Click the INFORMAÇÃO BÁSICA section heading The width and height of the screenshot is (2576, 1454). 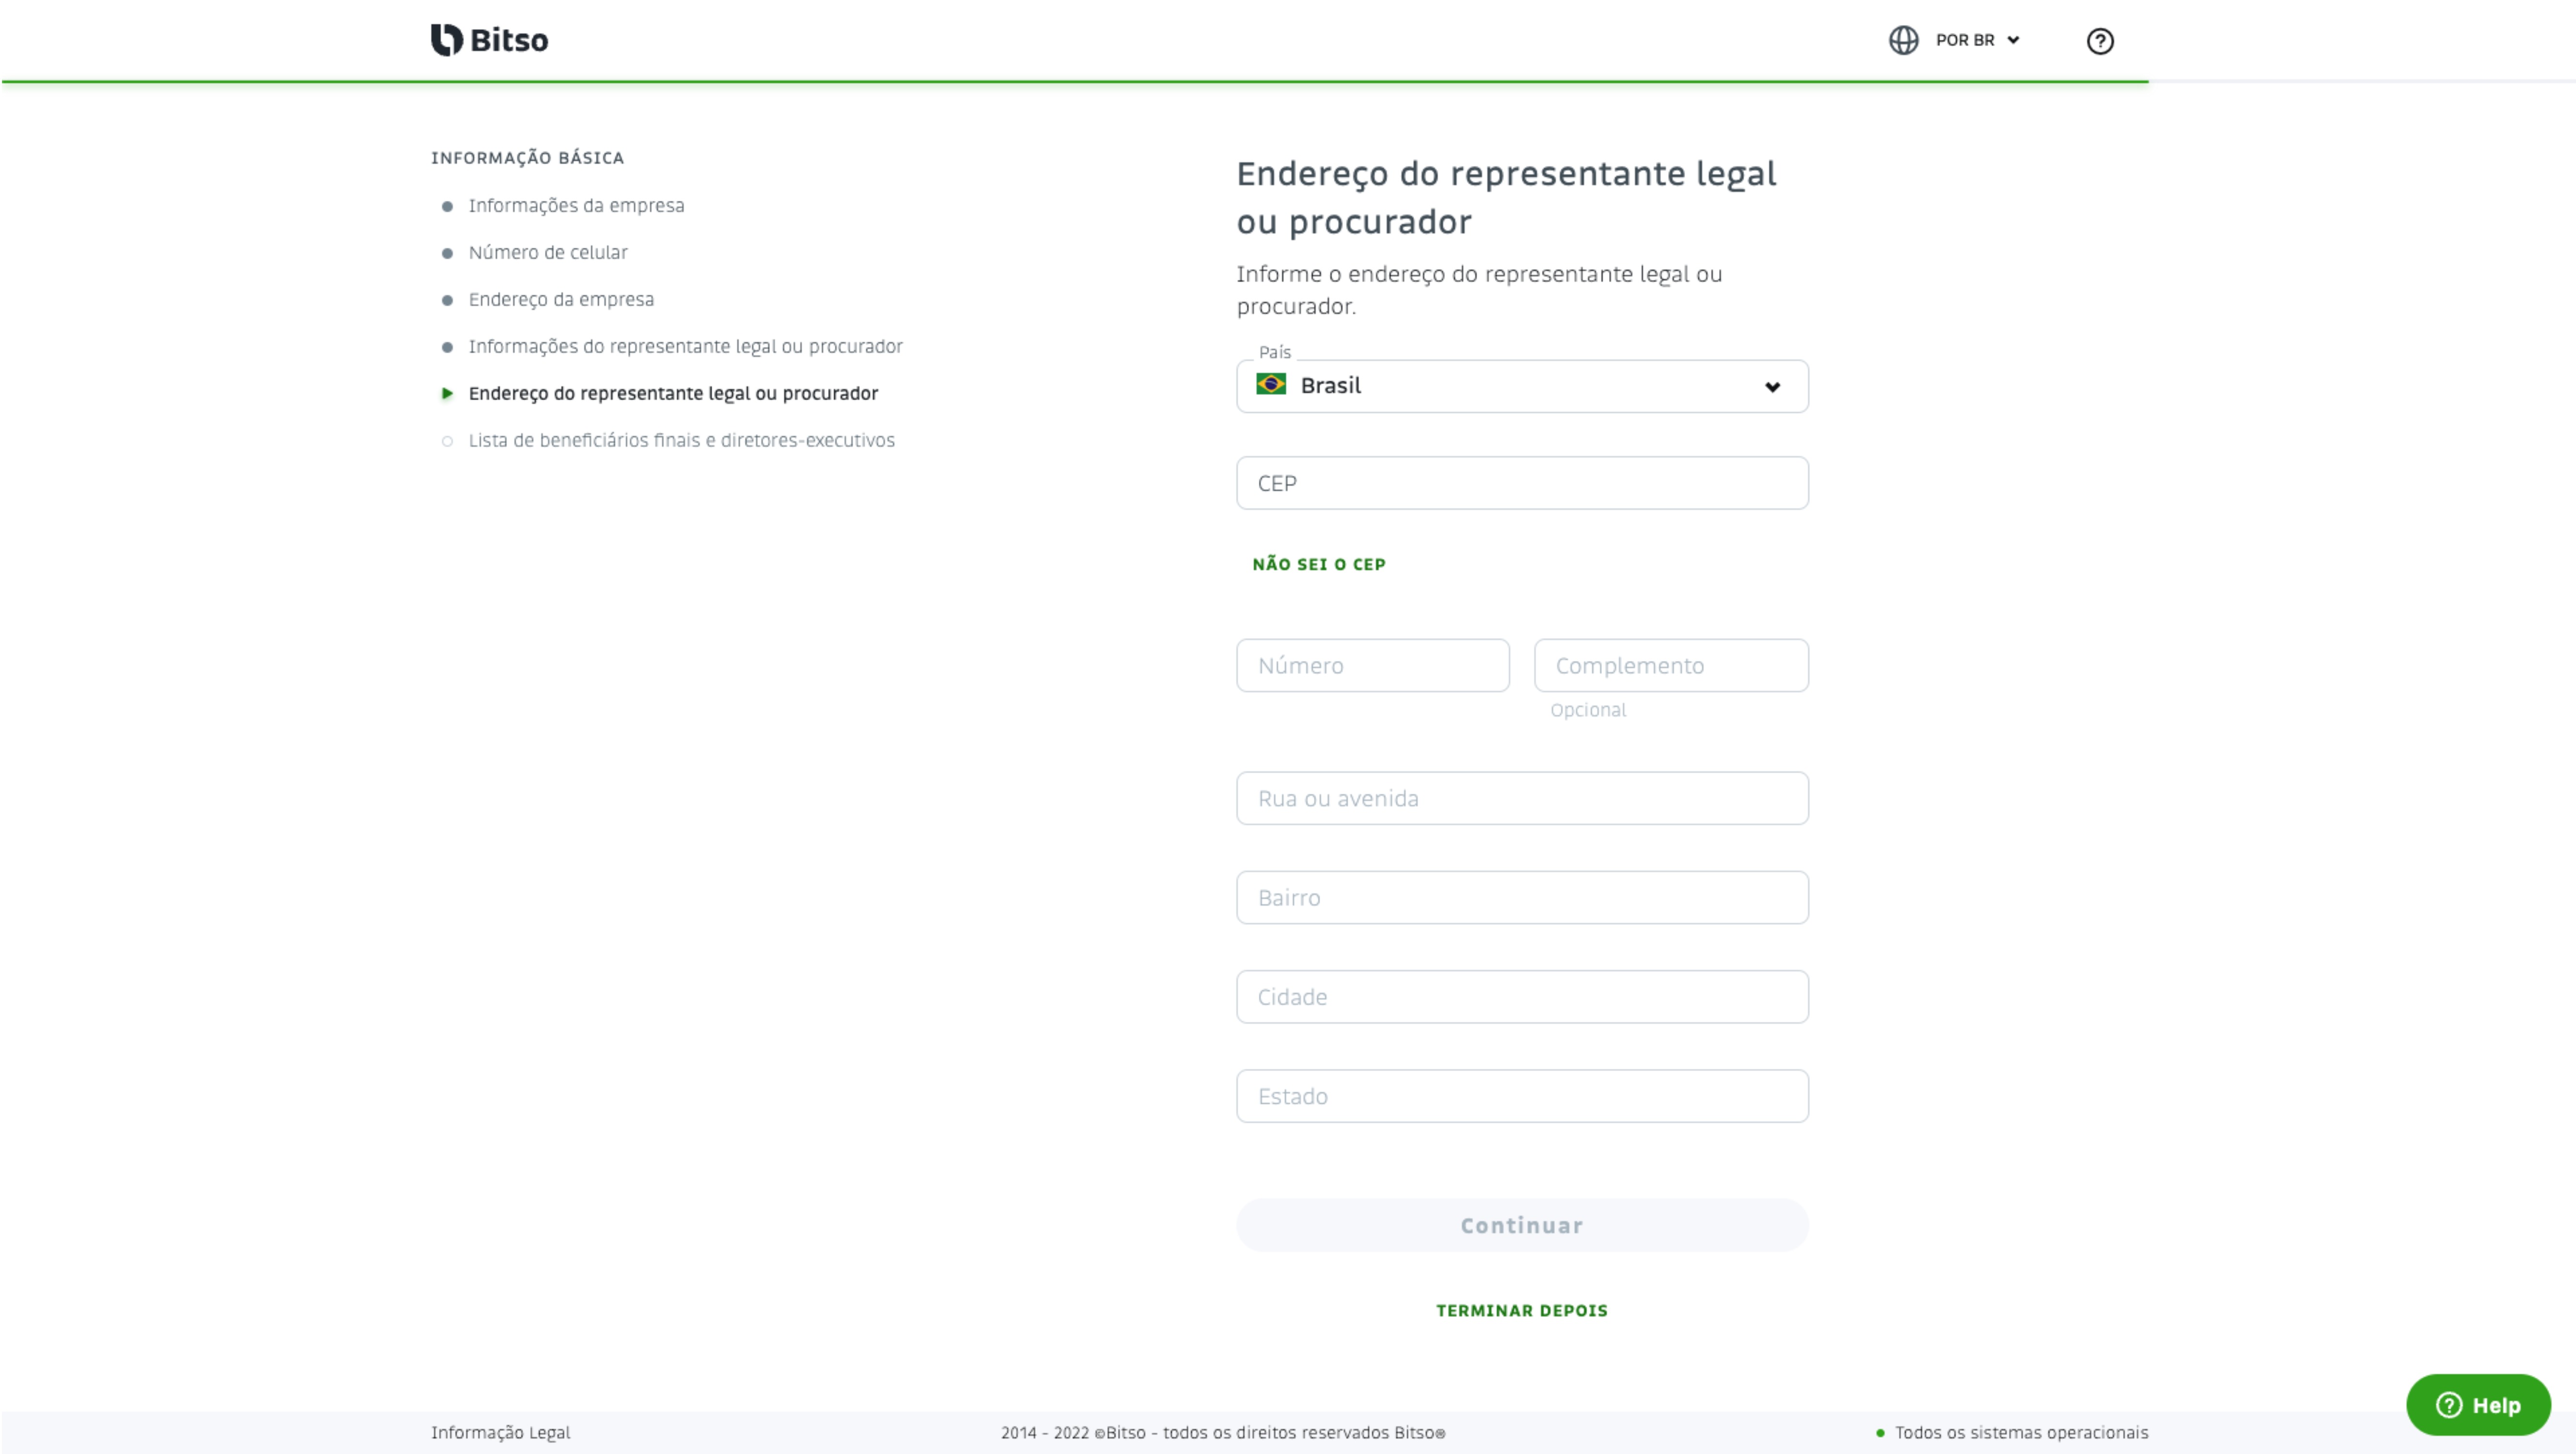click(527, 158)
